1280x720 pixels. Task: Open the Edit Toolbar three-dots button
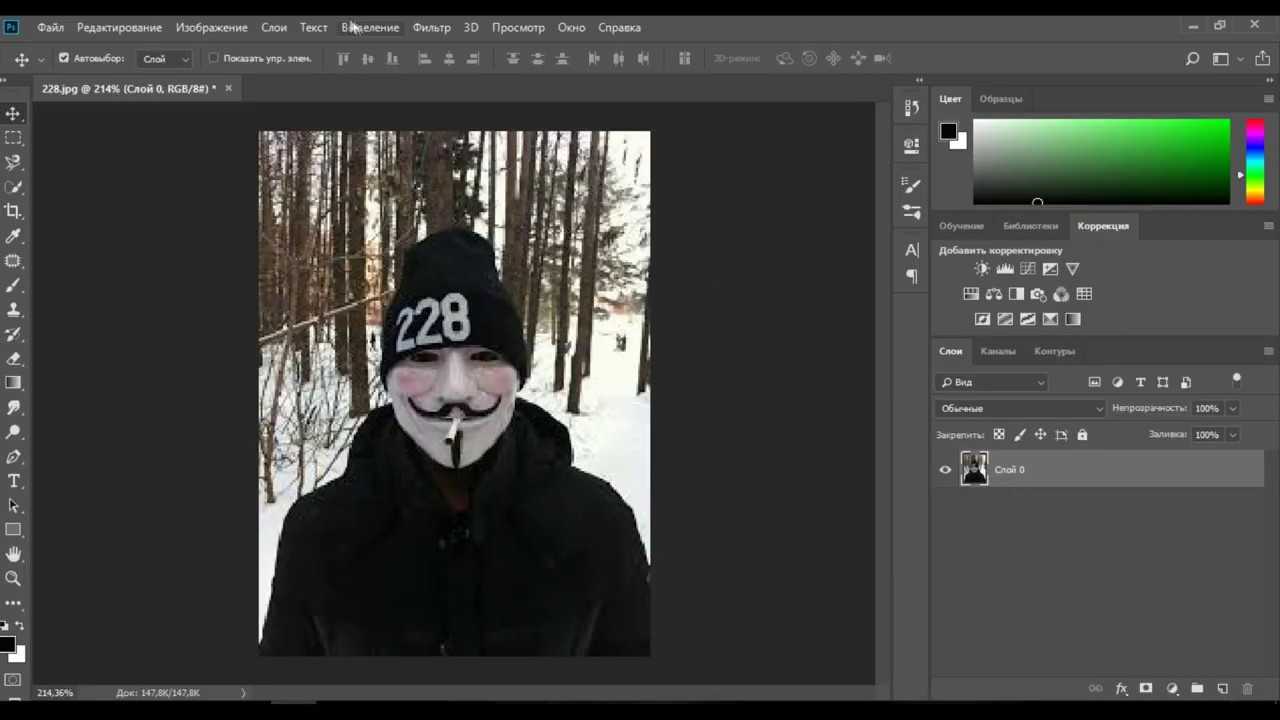[x=13, y=603]
